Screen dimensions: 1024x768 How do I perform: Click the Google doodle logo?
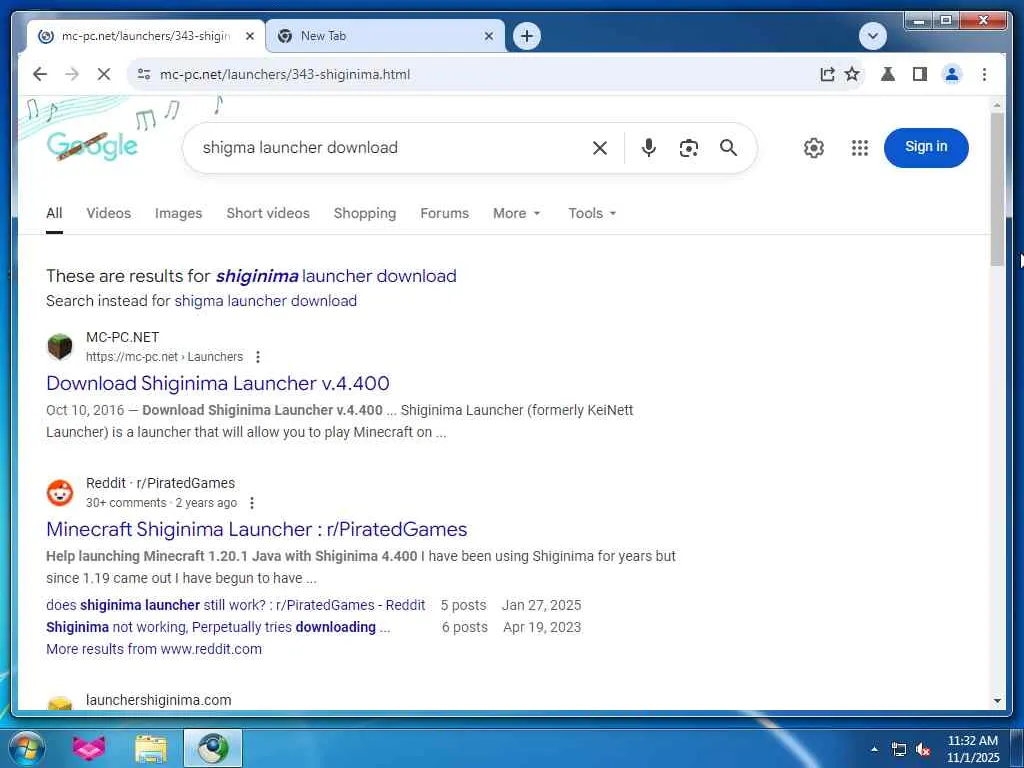92,146
